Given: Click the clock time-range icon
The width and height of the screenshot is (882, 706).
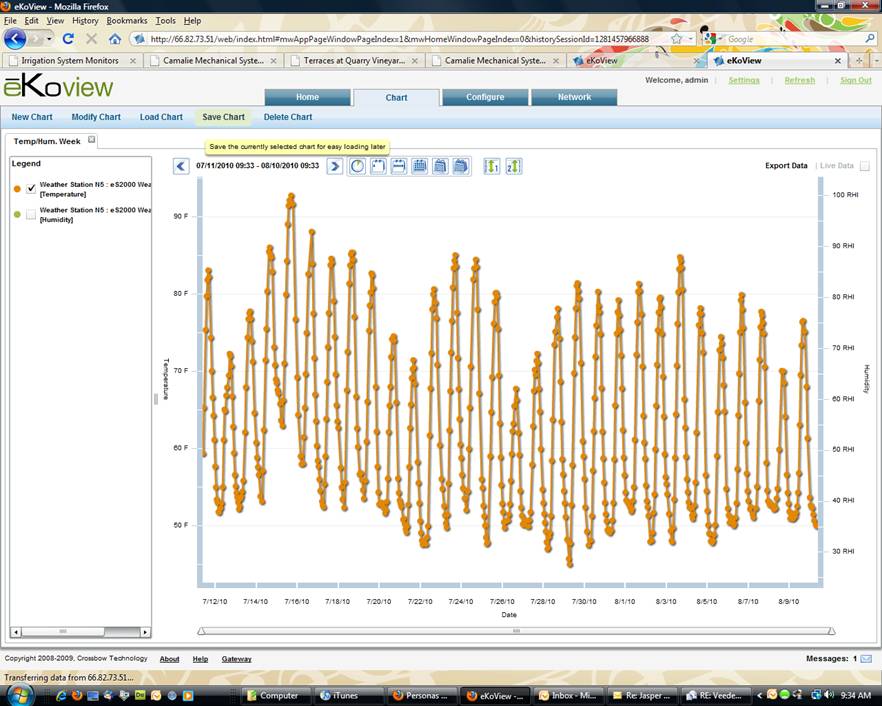Looking at the screenshot, I should click(x=357, y=166).
